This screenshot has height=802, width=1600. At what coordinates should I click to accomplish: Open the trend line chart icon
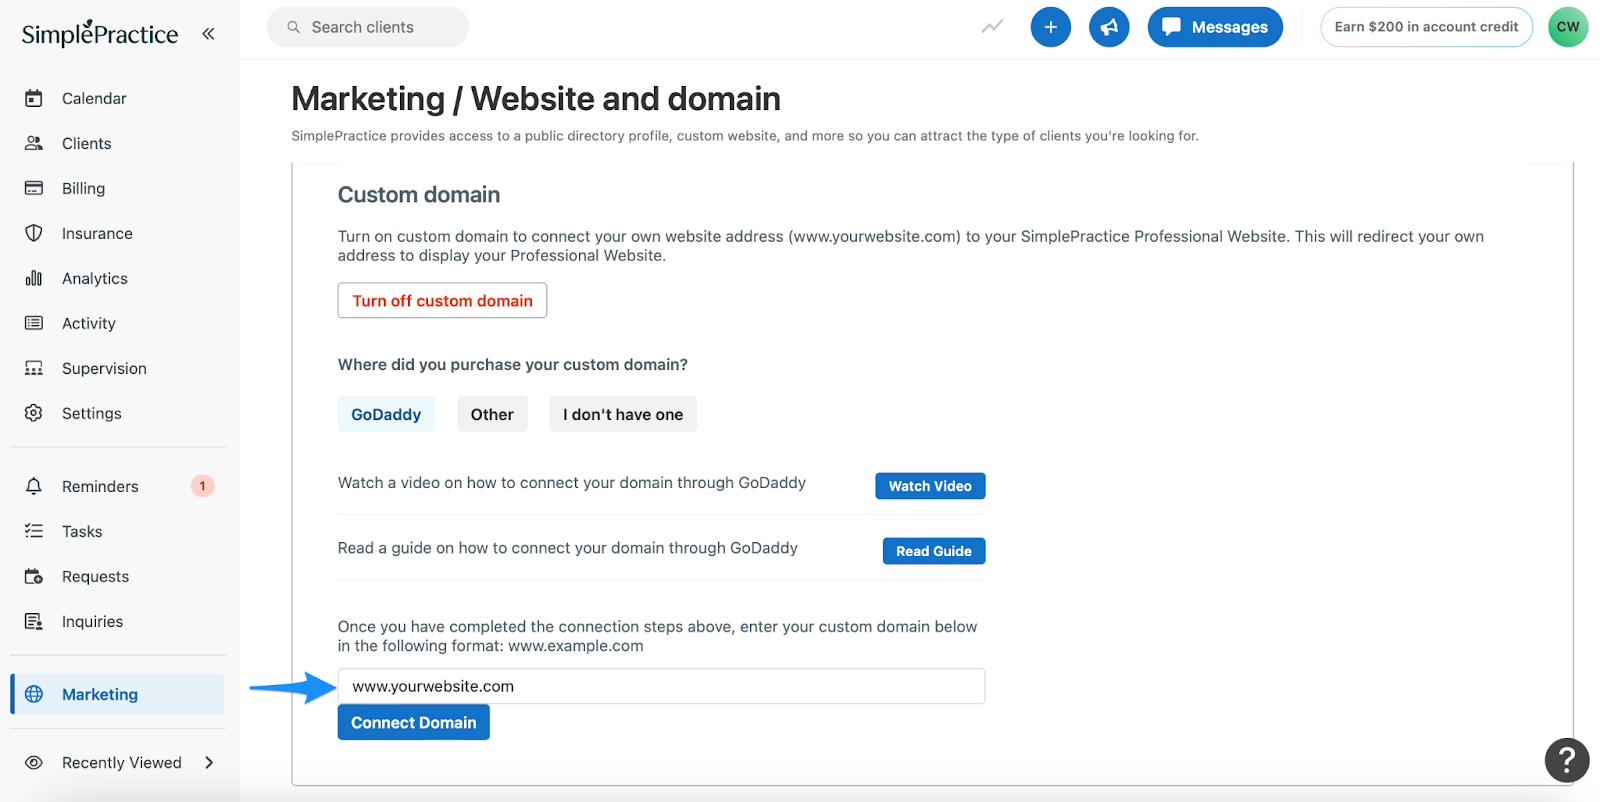(x=992, y=27)
